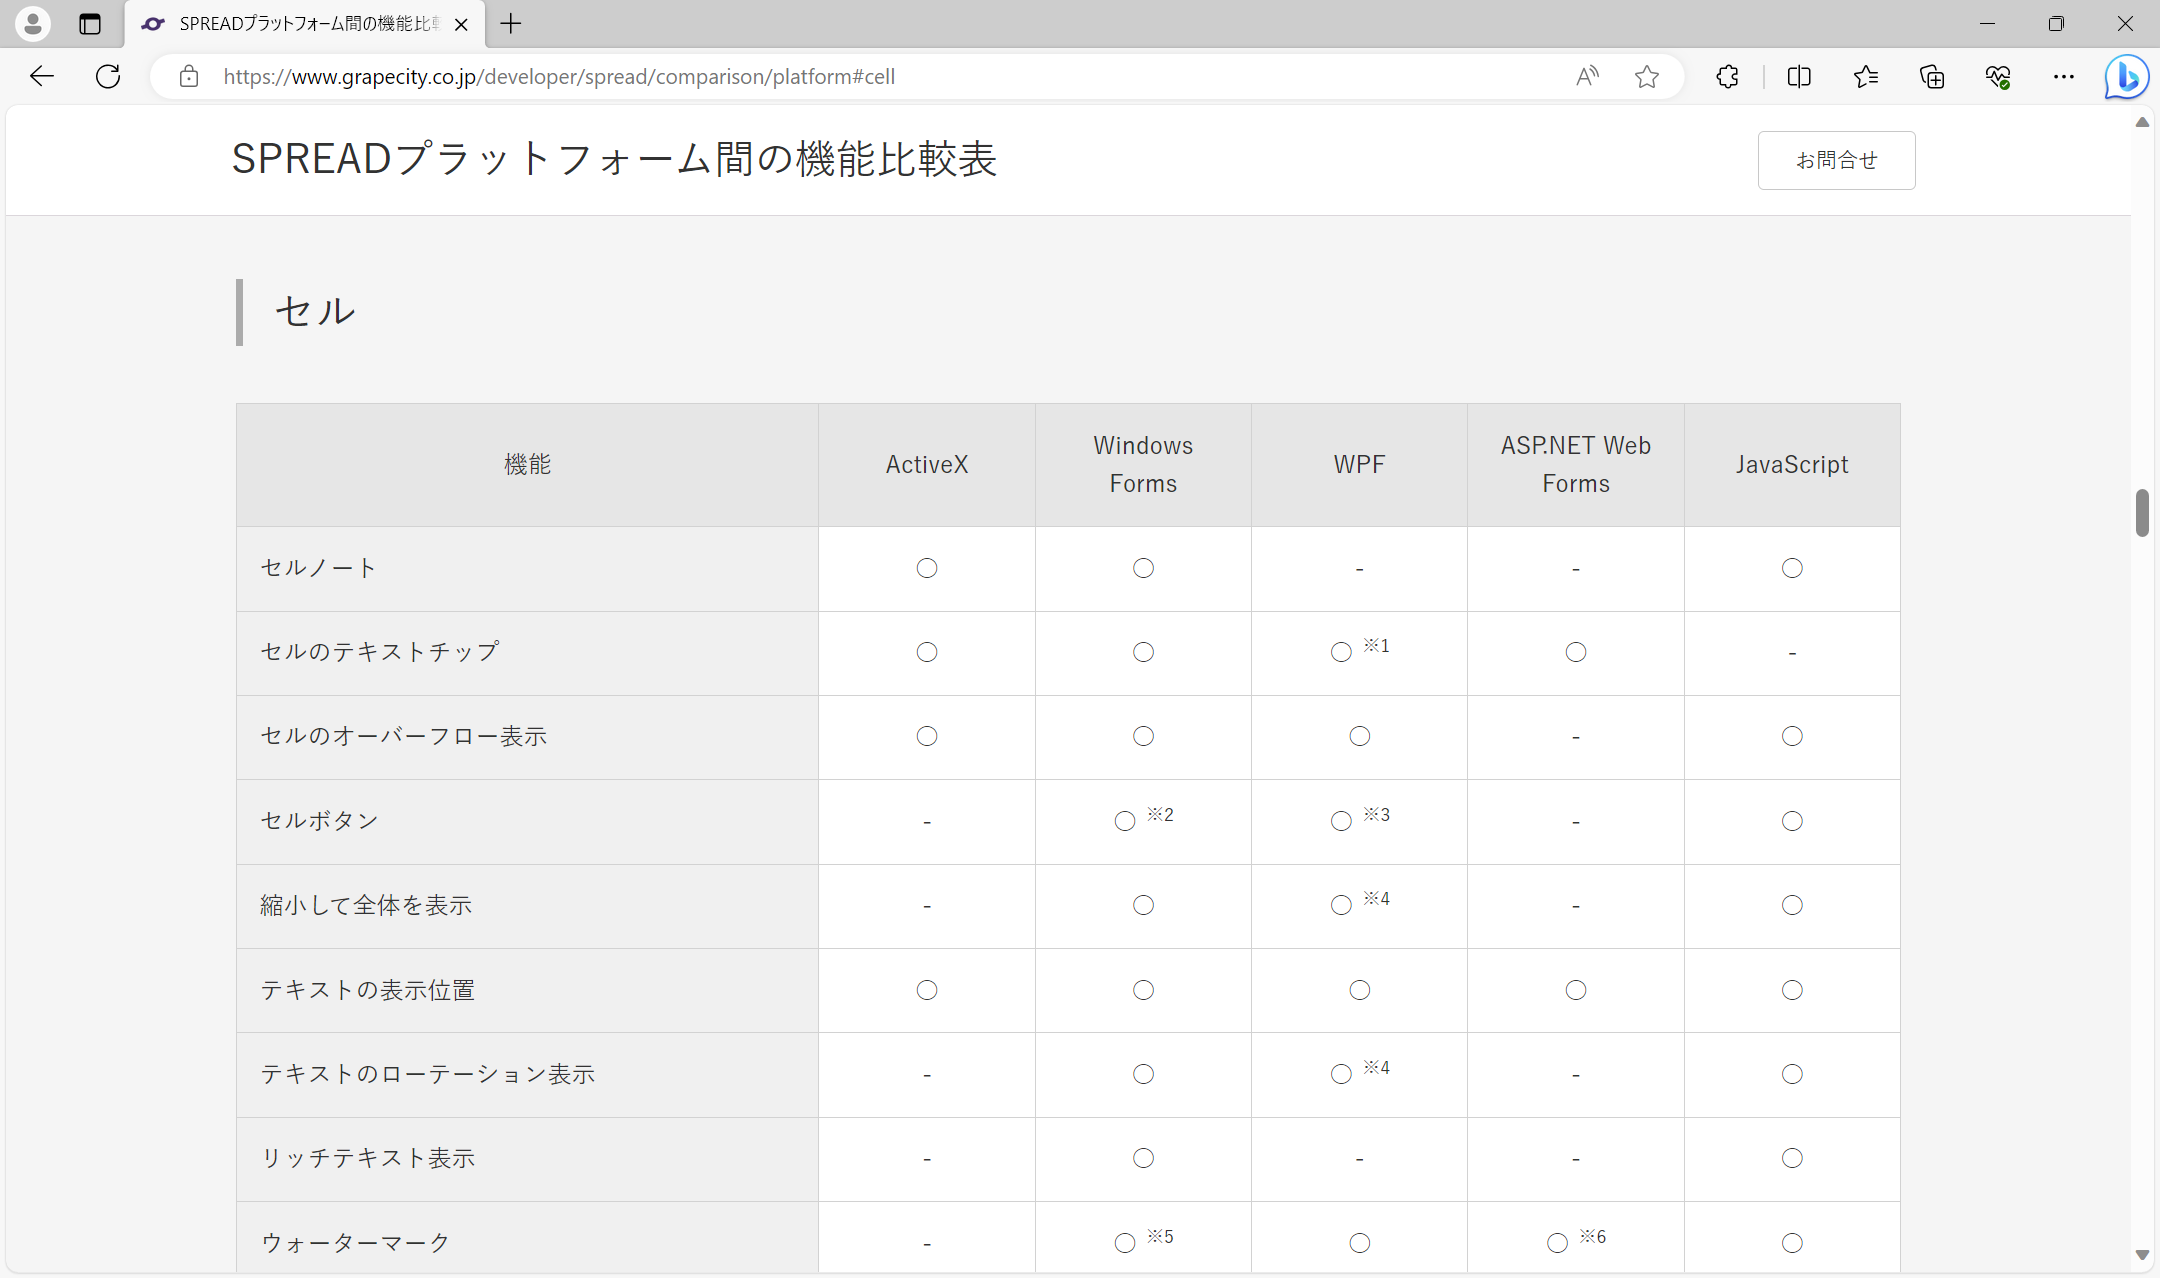Viewport: 2160px width, 1278px height.
Task: Click the ASP.NET Web Forms header
Action: coord(1576,465)
